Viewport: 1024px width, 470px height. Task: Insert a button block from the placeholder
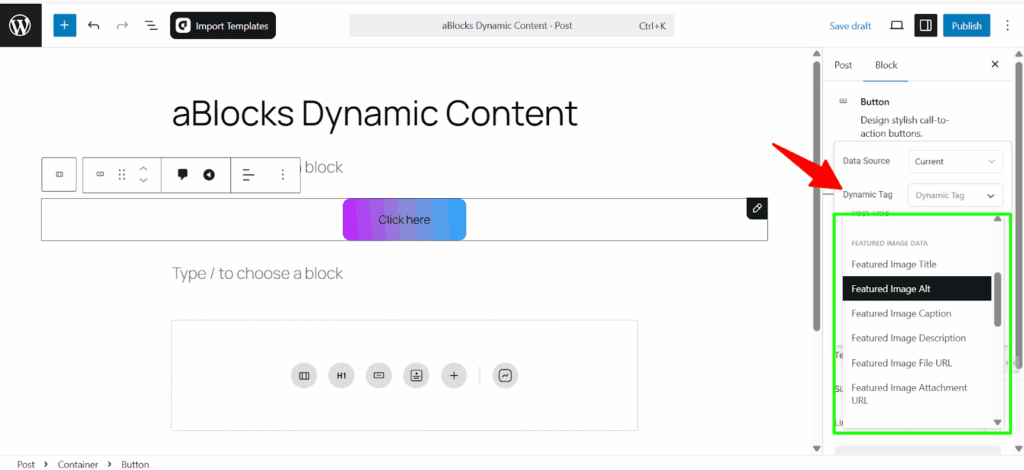[x=379, y=375]
